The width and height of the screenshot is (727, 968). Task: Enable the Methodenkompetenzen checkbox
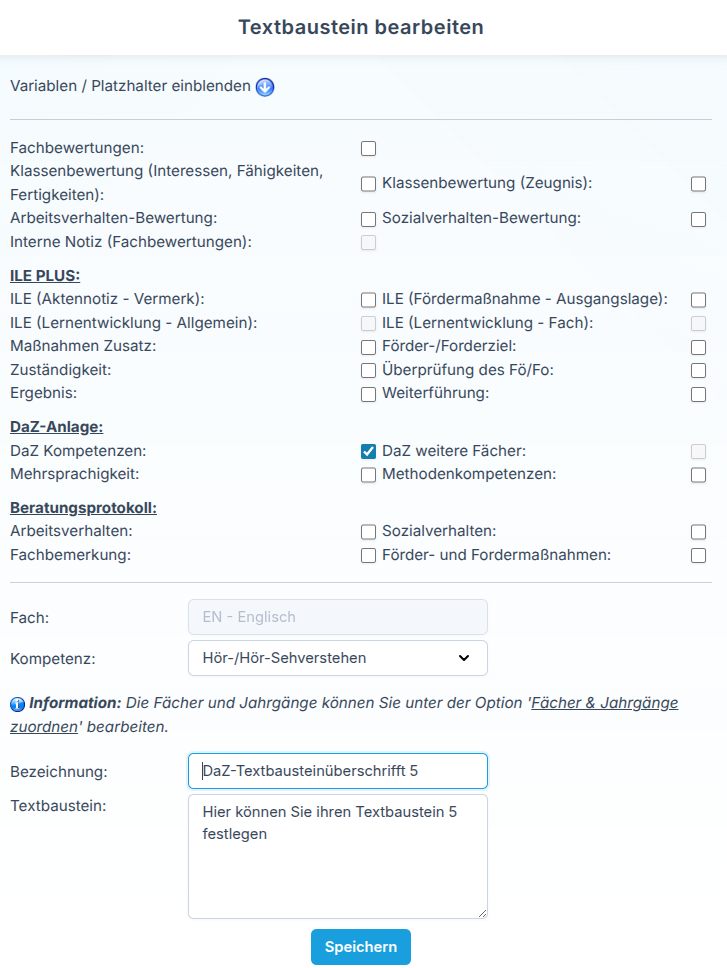(699, 475)
